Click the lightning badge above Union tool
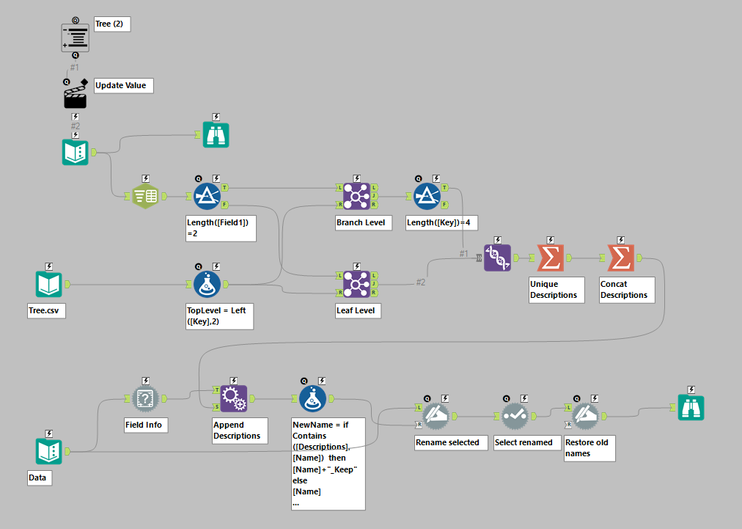 click(x=497, y=240)
